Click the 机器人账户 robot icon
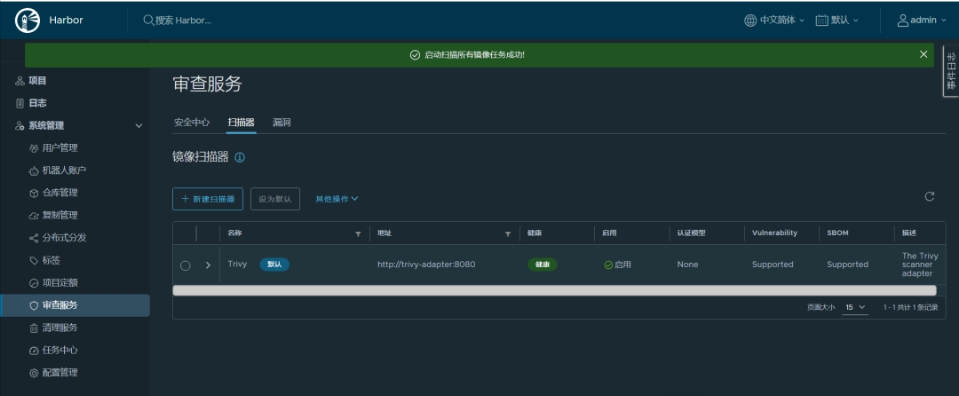Screen dimensions: 959x396 34,171
